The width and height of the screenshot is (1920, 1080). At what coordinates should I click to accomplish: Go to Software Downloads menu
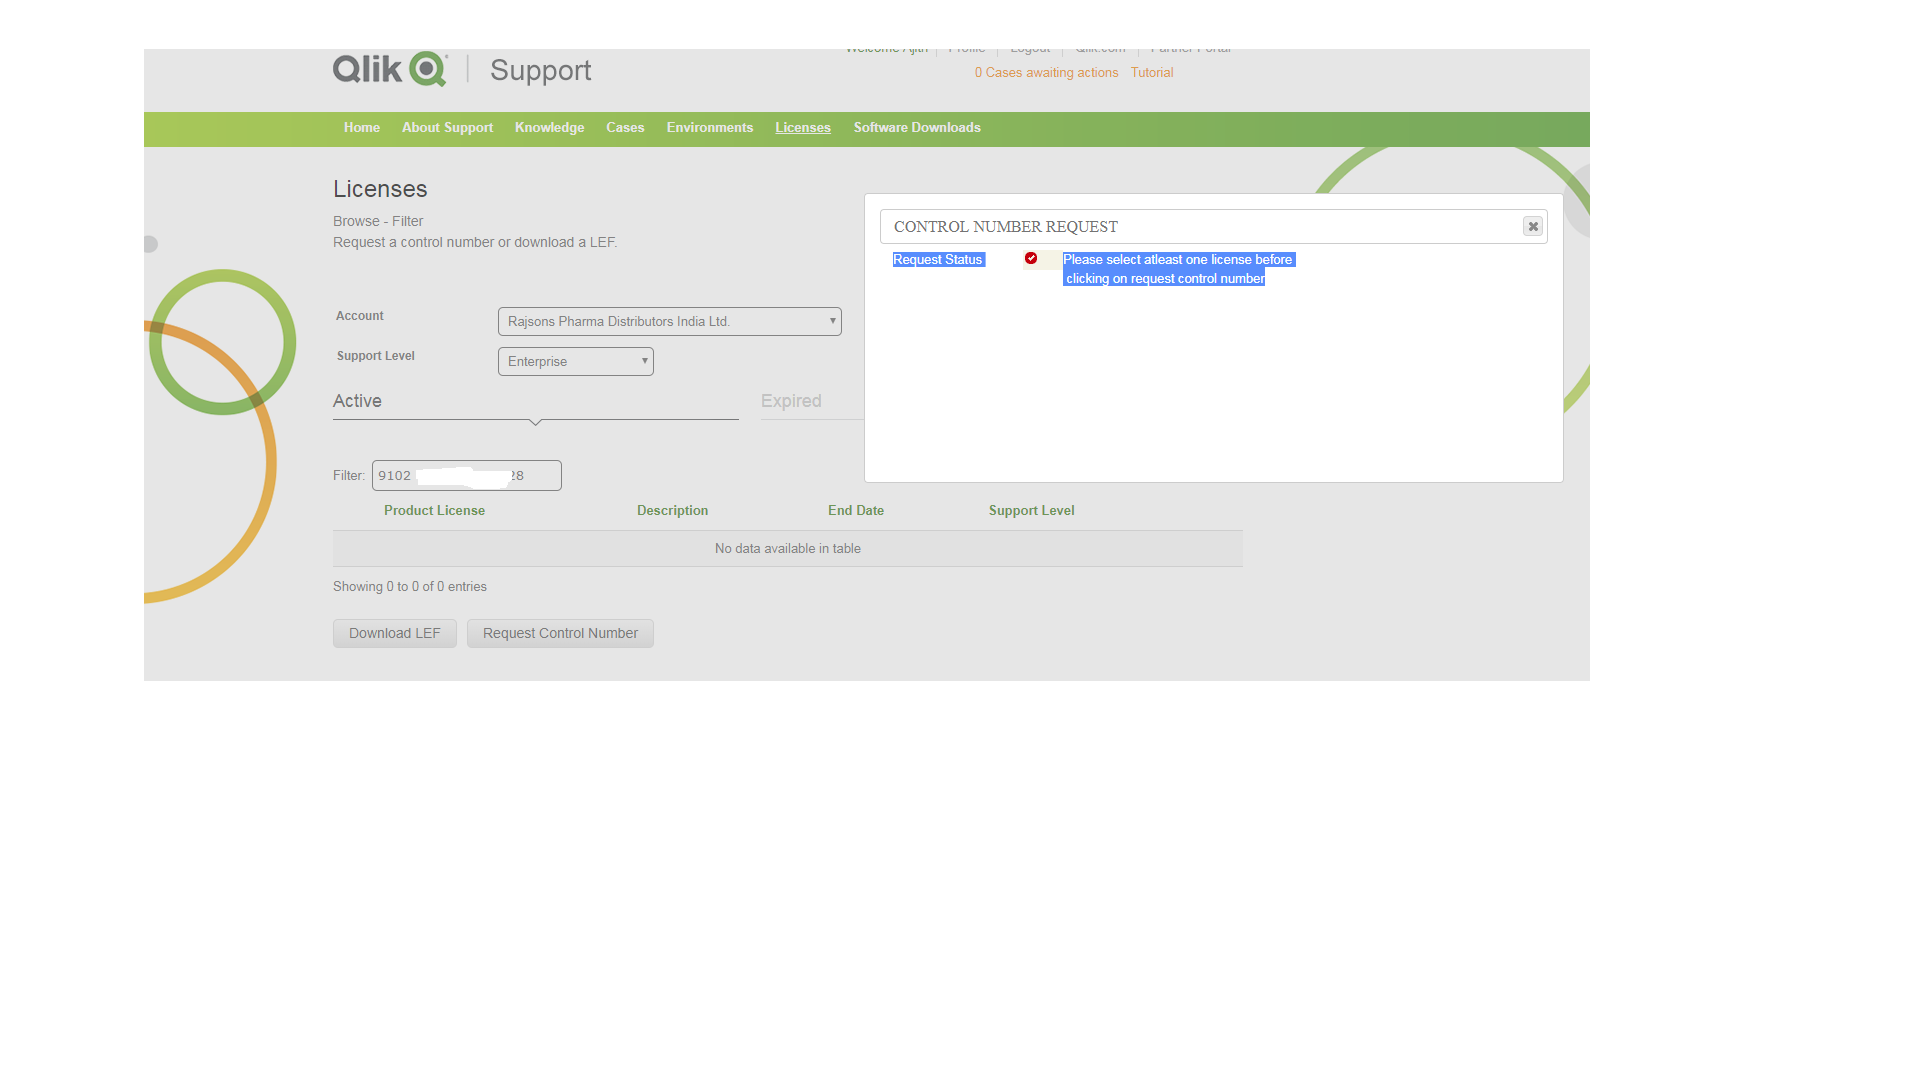[916, 128]
